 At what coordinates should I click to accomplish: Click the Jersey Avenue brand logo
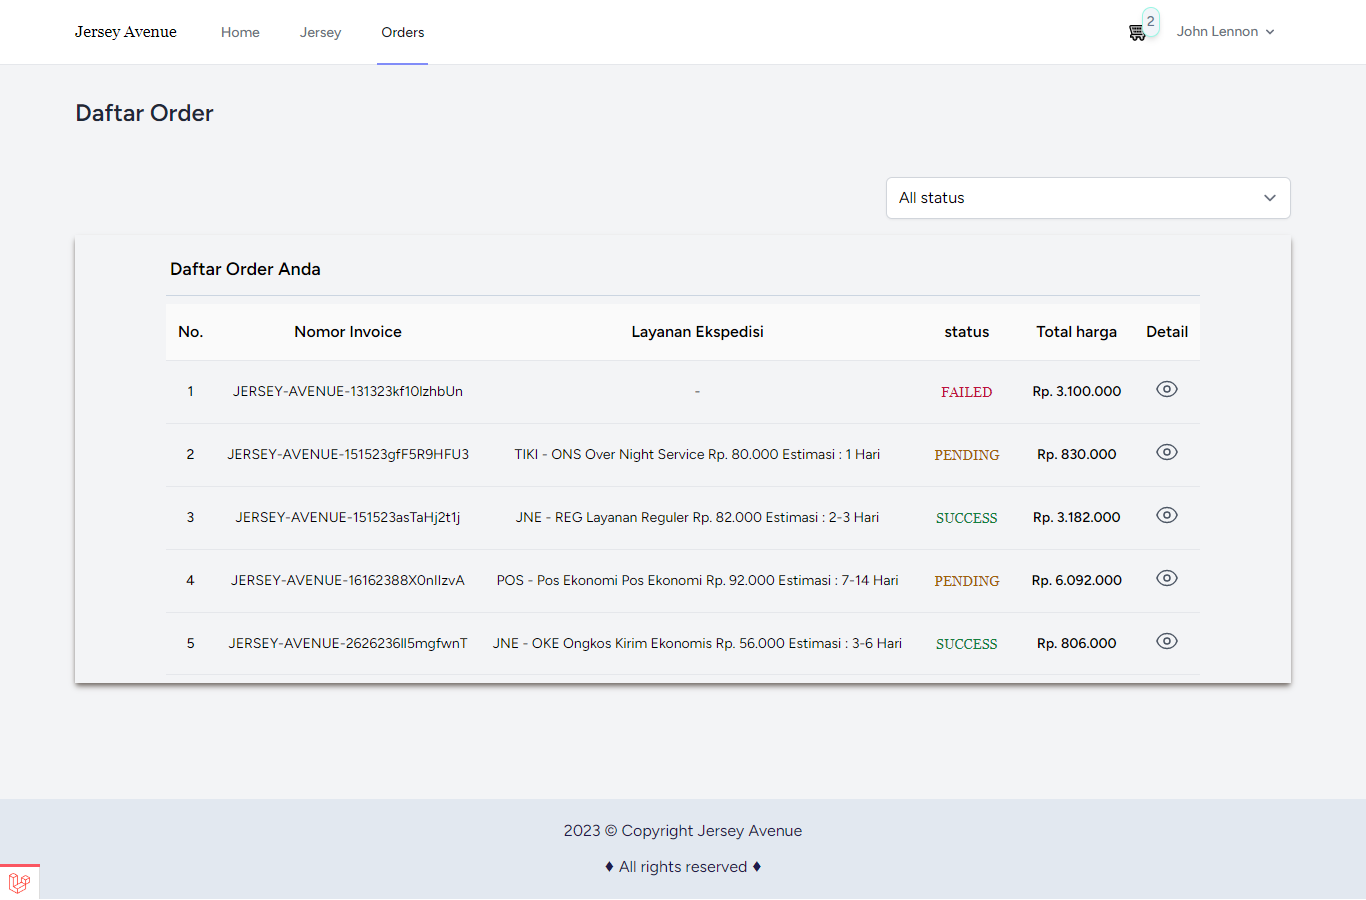pos(126,32)
